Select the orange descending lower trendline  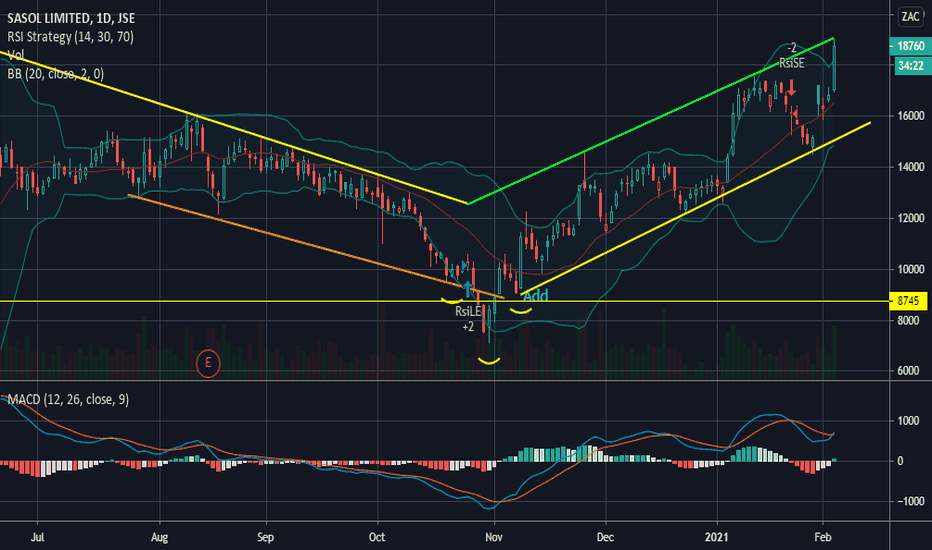pyautogui.click(x=316, y=246)
